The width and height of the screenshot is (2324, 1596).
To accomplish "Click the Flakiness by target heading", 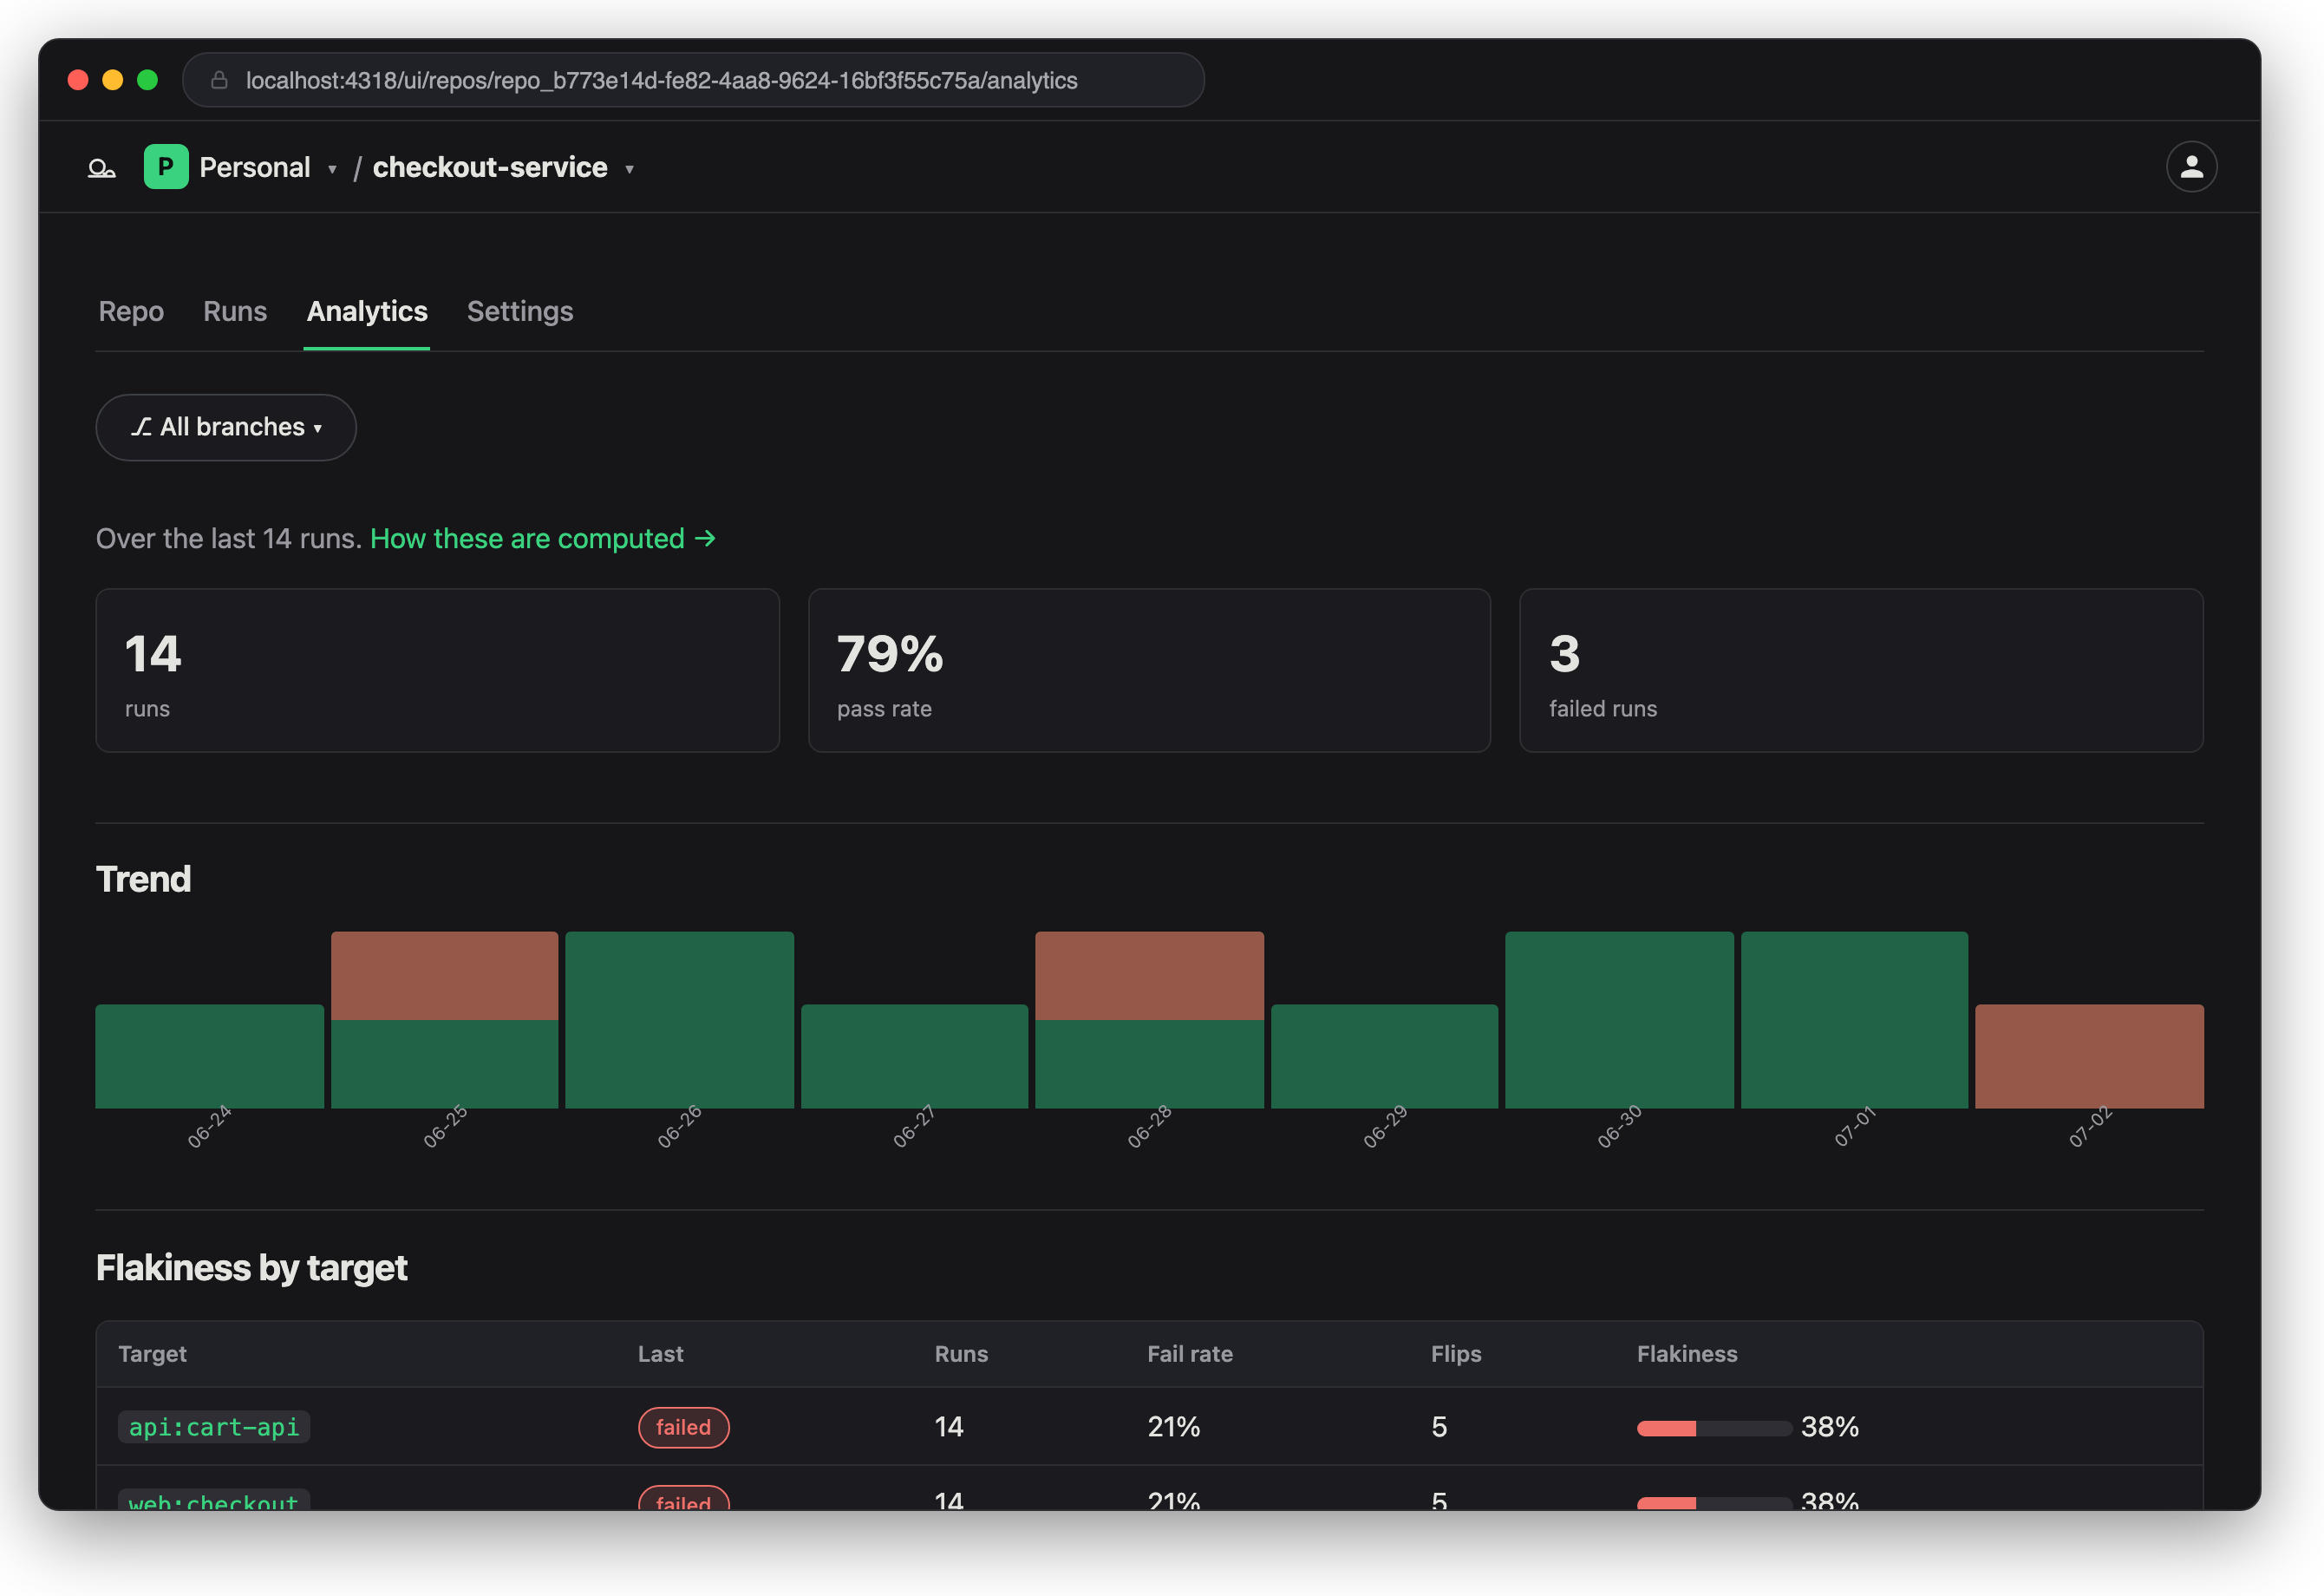I will [252, 1268].
